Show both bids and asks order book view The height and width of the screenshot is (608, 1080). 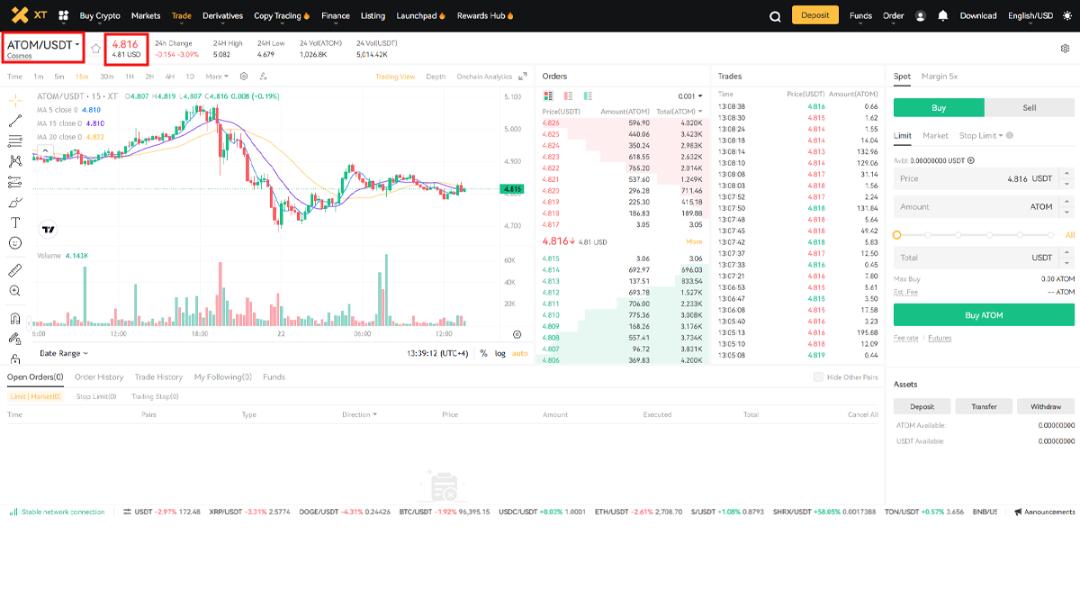(548, 96)
